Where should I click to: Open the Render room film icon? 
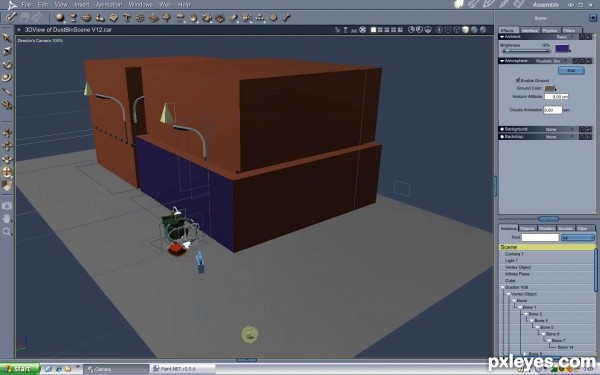(x=519, y=4)
